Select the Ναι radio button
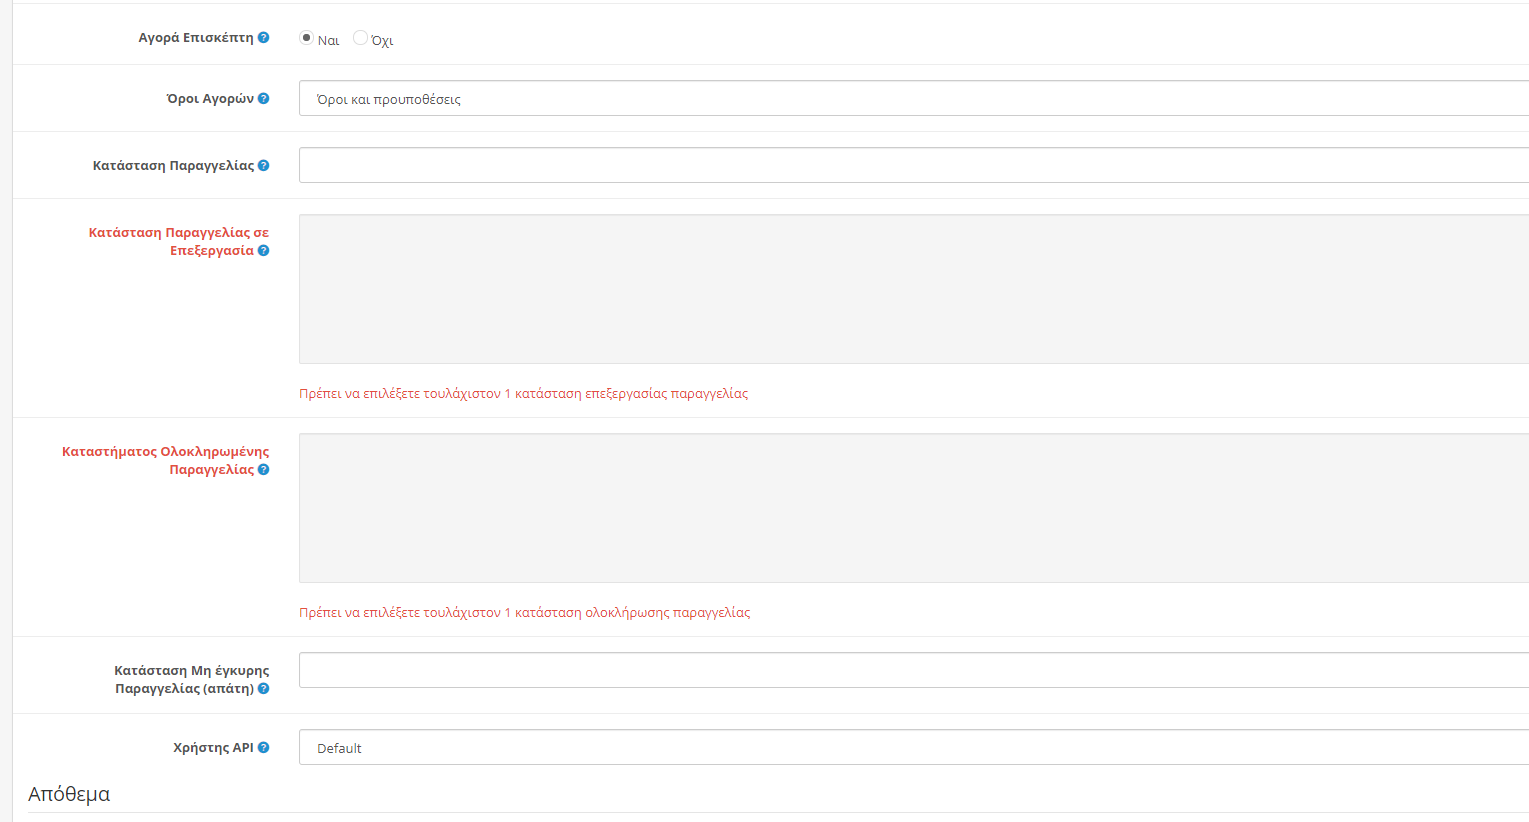This screenshot has height=822, width=1529. coord(306,37)
